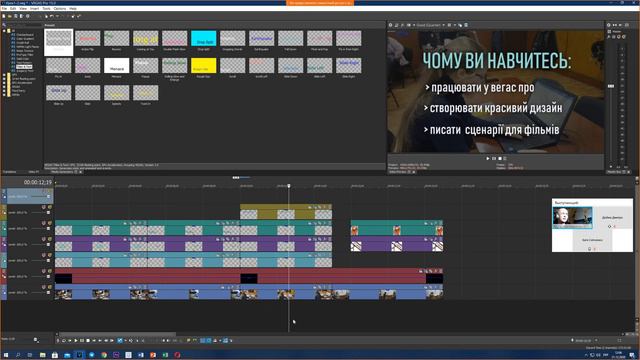Solo the purple video track
The image size is (640, 360).
click(x=50, y=240)
